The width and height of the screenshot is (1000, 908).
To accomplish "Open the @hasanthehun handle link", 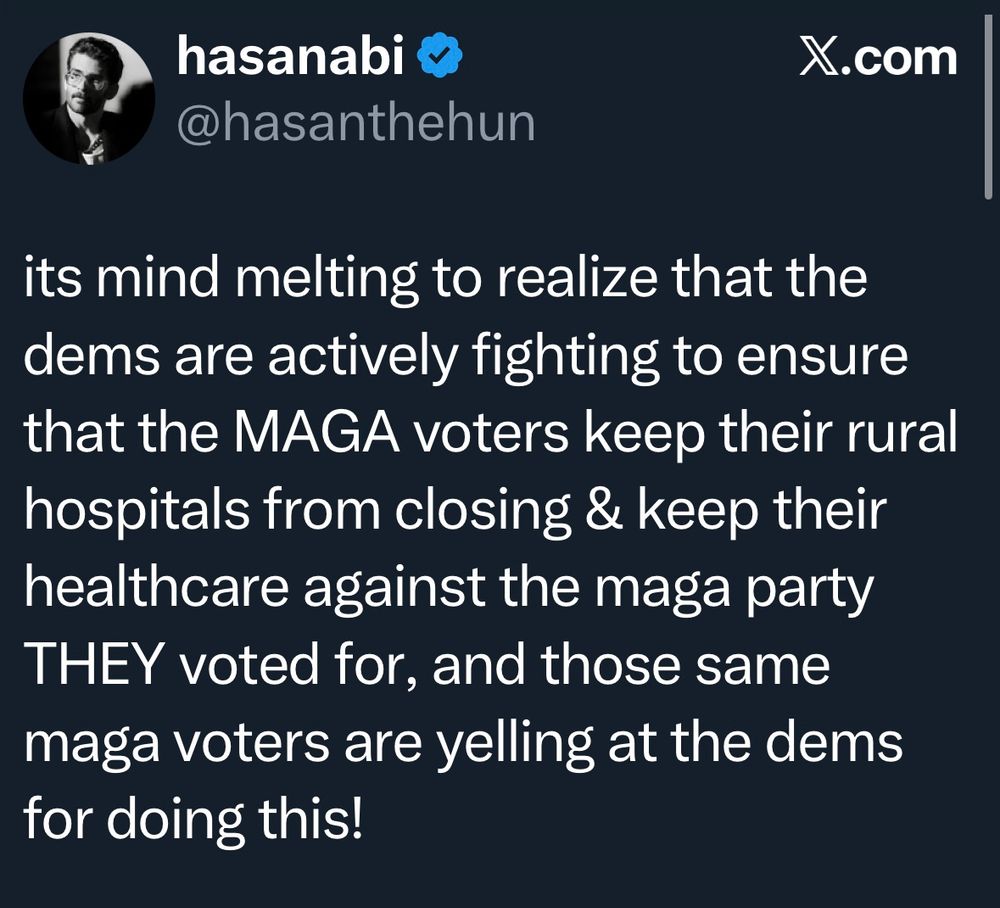I will [355, 123].
